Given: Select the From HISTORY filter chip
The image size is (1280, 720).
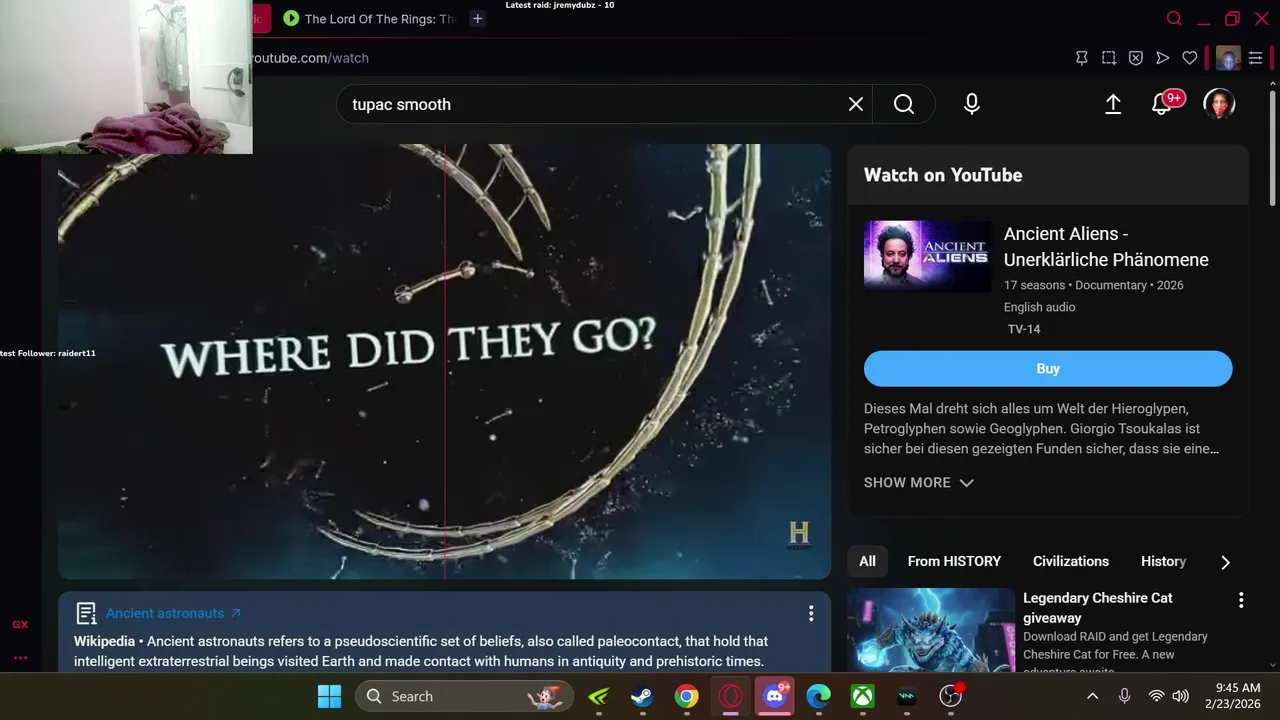Looking at the screenshot, I should [954, 561].
